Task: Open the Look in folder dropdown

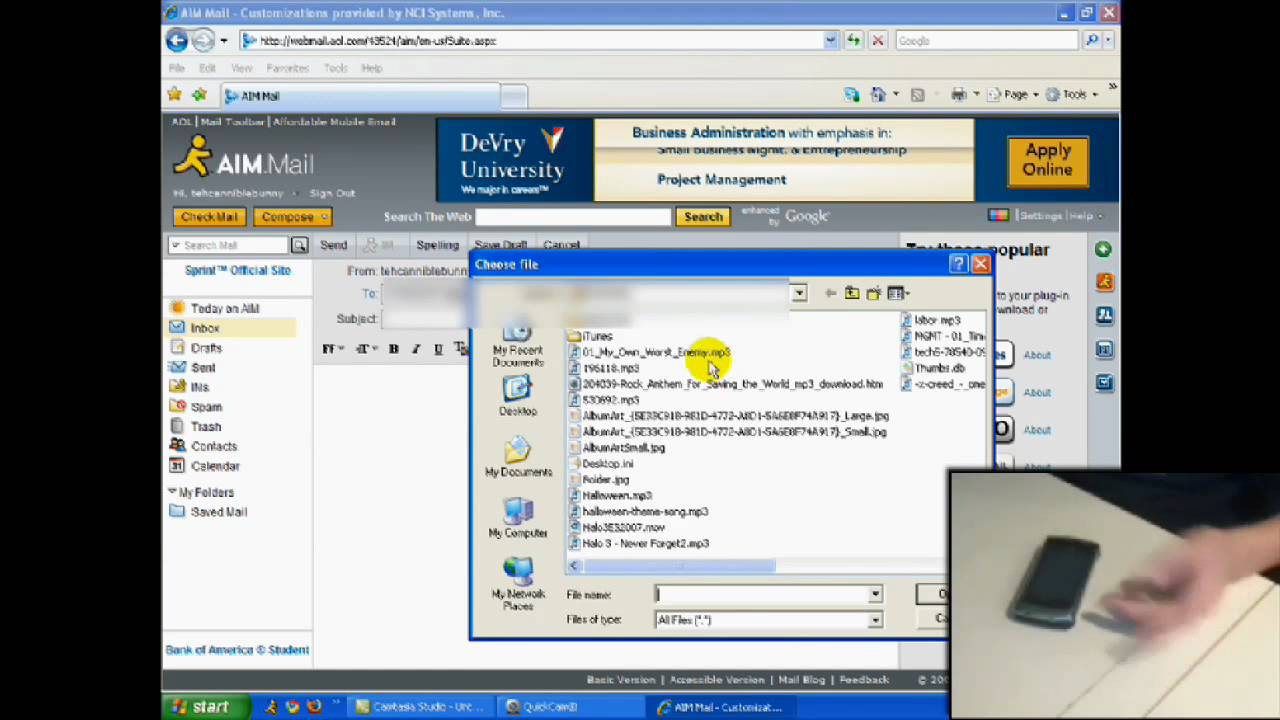Action: pos(799,293)
